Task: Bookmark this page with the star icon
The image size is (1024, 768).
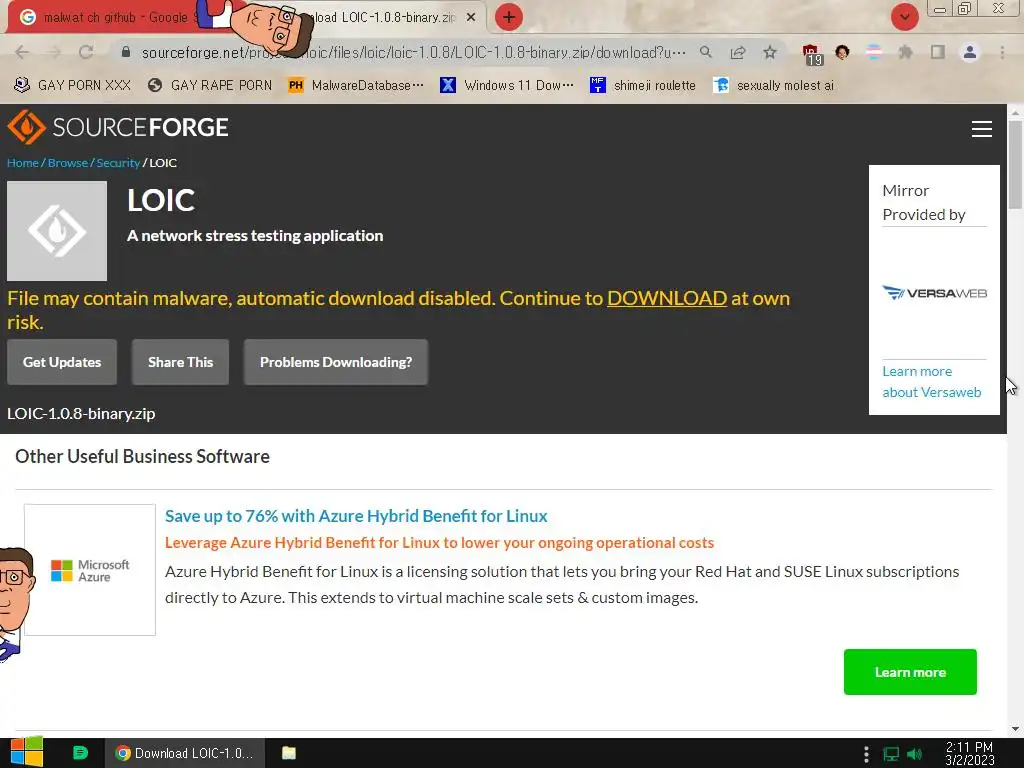Action: click(x=770, y=52)
